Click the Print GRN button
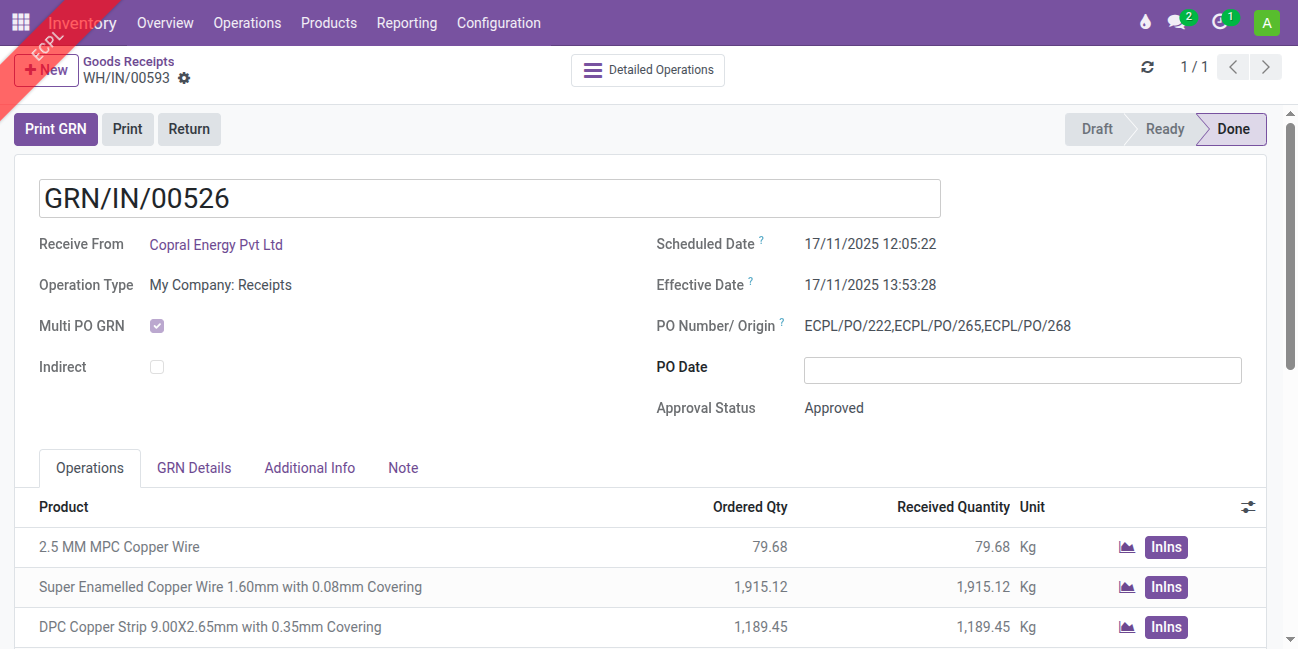1298x649 pixels. coord(56,129)
